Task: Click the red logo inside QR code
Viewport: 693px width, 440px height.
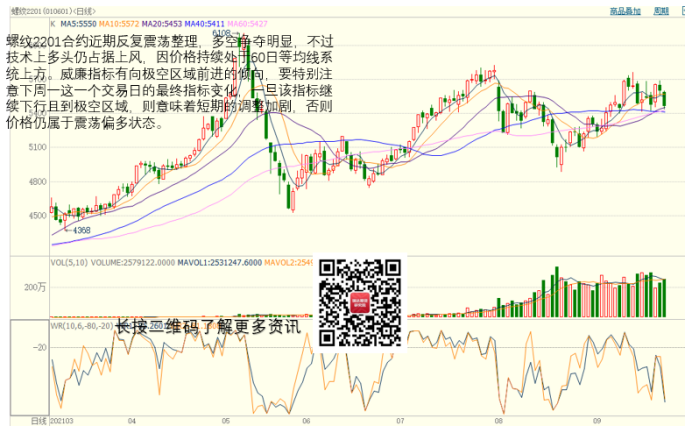Action: coord(360,301)
